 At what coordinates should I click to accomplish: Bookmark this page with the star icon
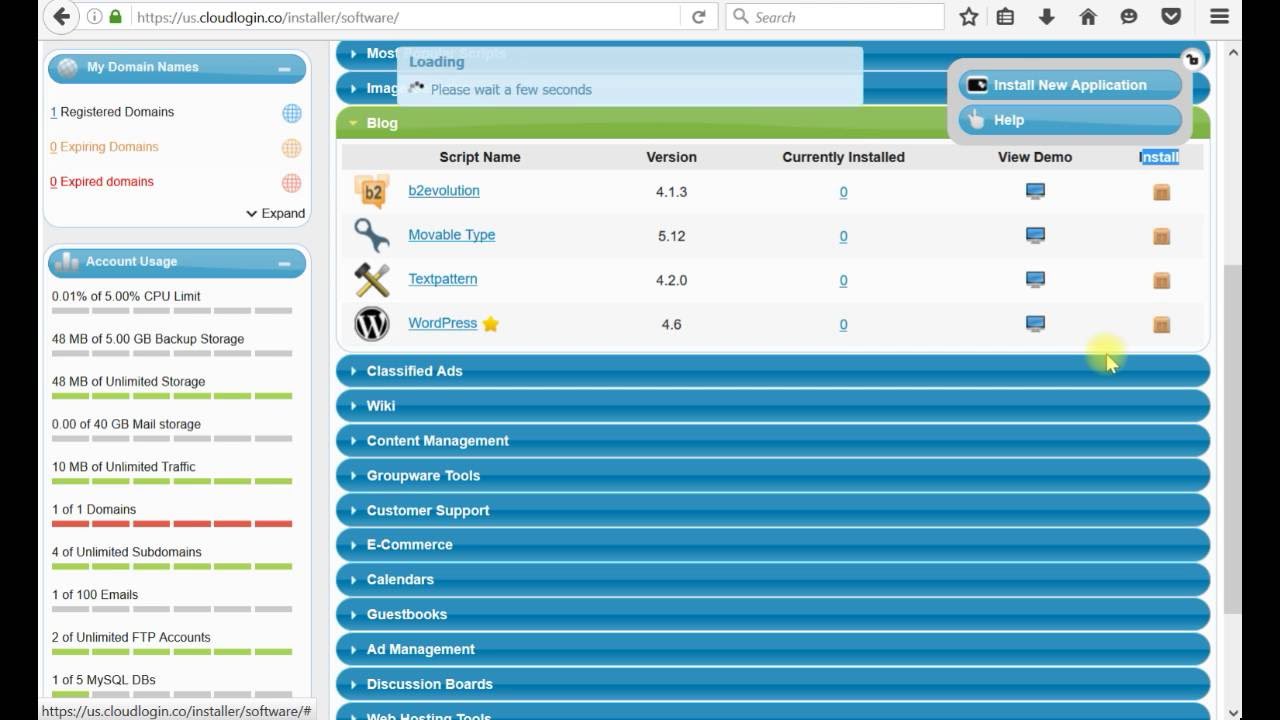968,17
